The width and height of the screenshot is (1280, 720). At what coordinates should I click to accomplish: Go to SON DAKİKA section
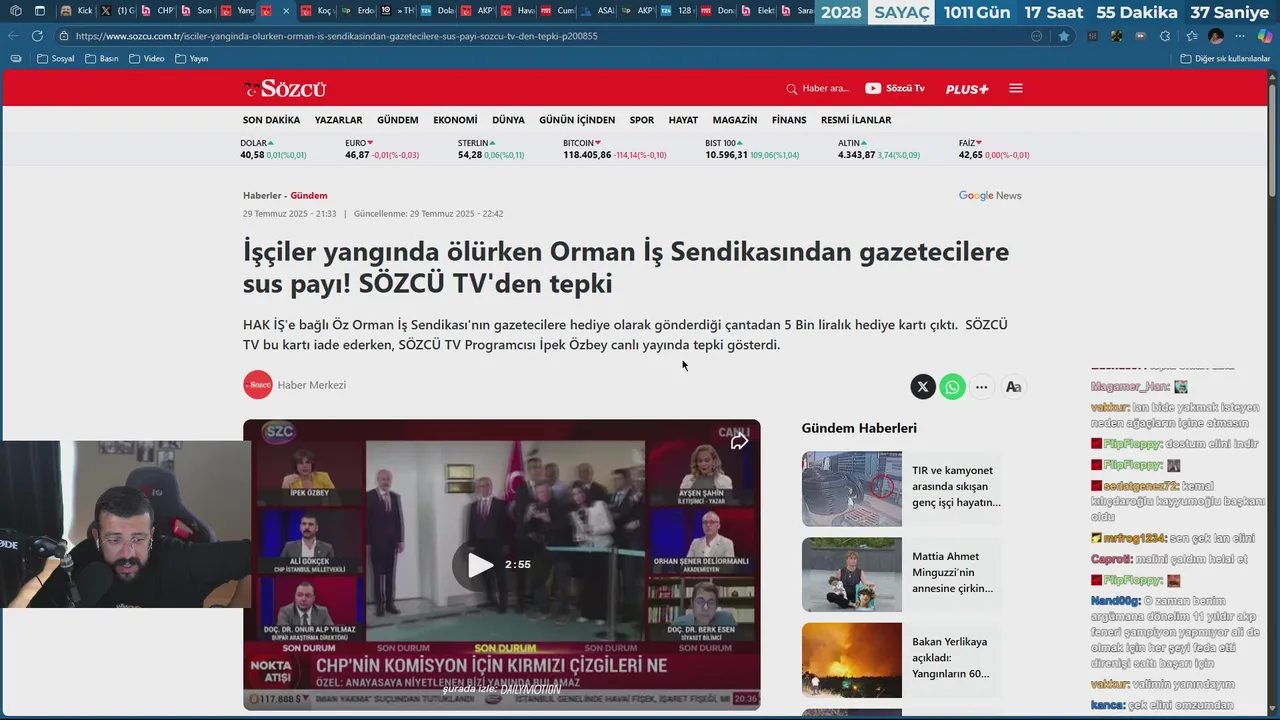click(271, 120)
